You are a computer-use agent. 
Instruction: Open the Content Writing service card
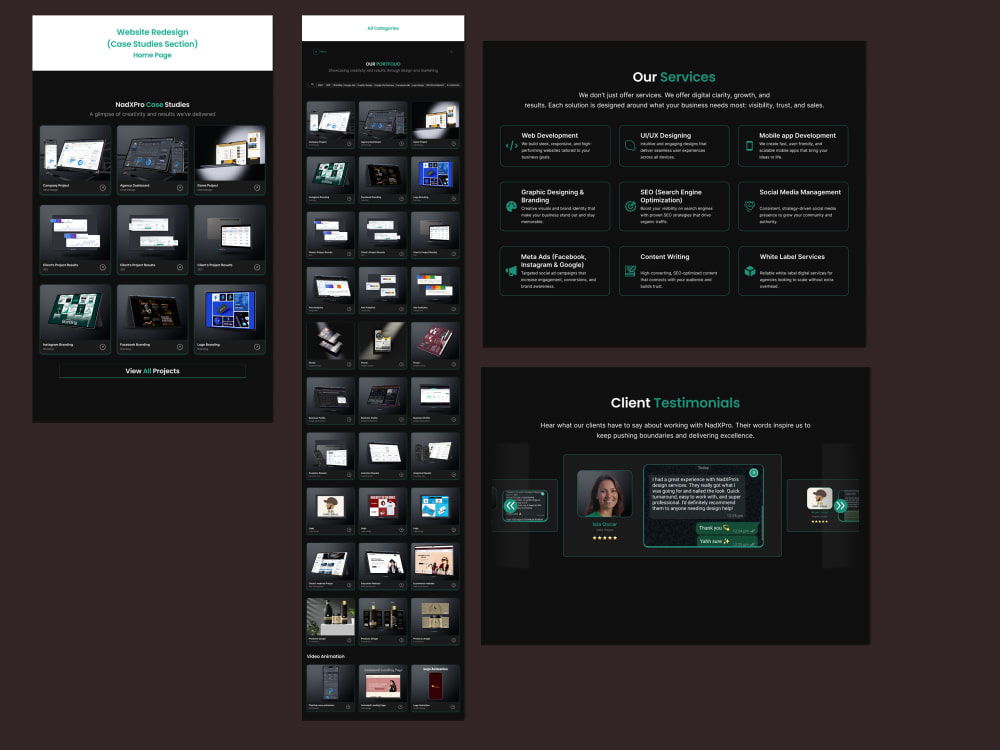[674, 270]
